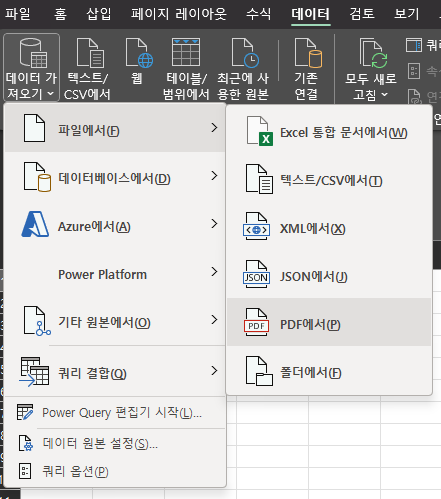Expand the 모두 새로 고침 dropdown arrow

point(385,95)
